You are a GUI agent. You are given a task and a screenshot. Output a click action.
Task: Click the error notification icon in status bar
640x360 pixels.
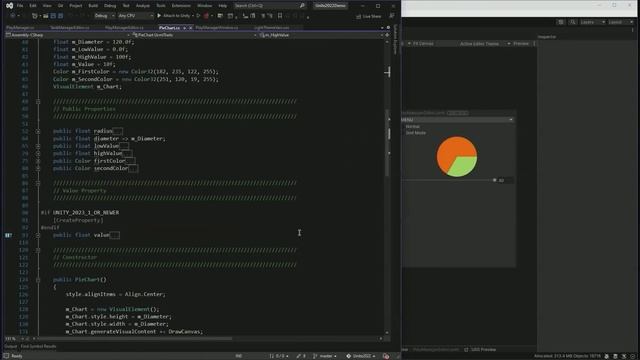pos(386,356)
